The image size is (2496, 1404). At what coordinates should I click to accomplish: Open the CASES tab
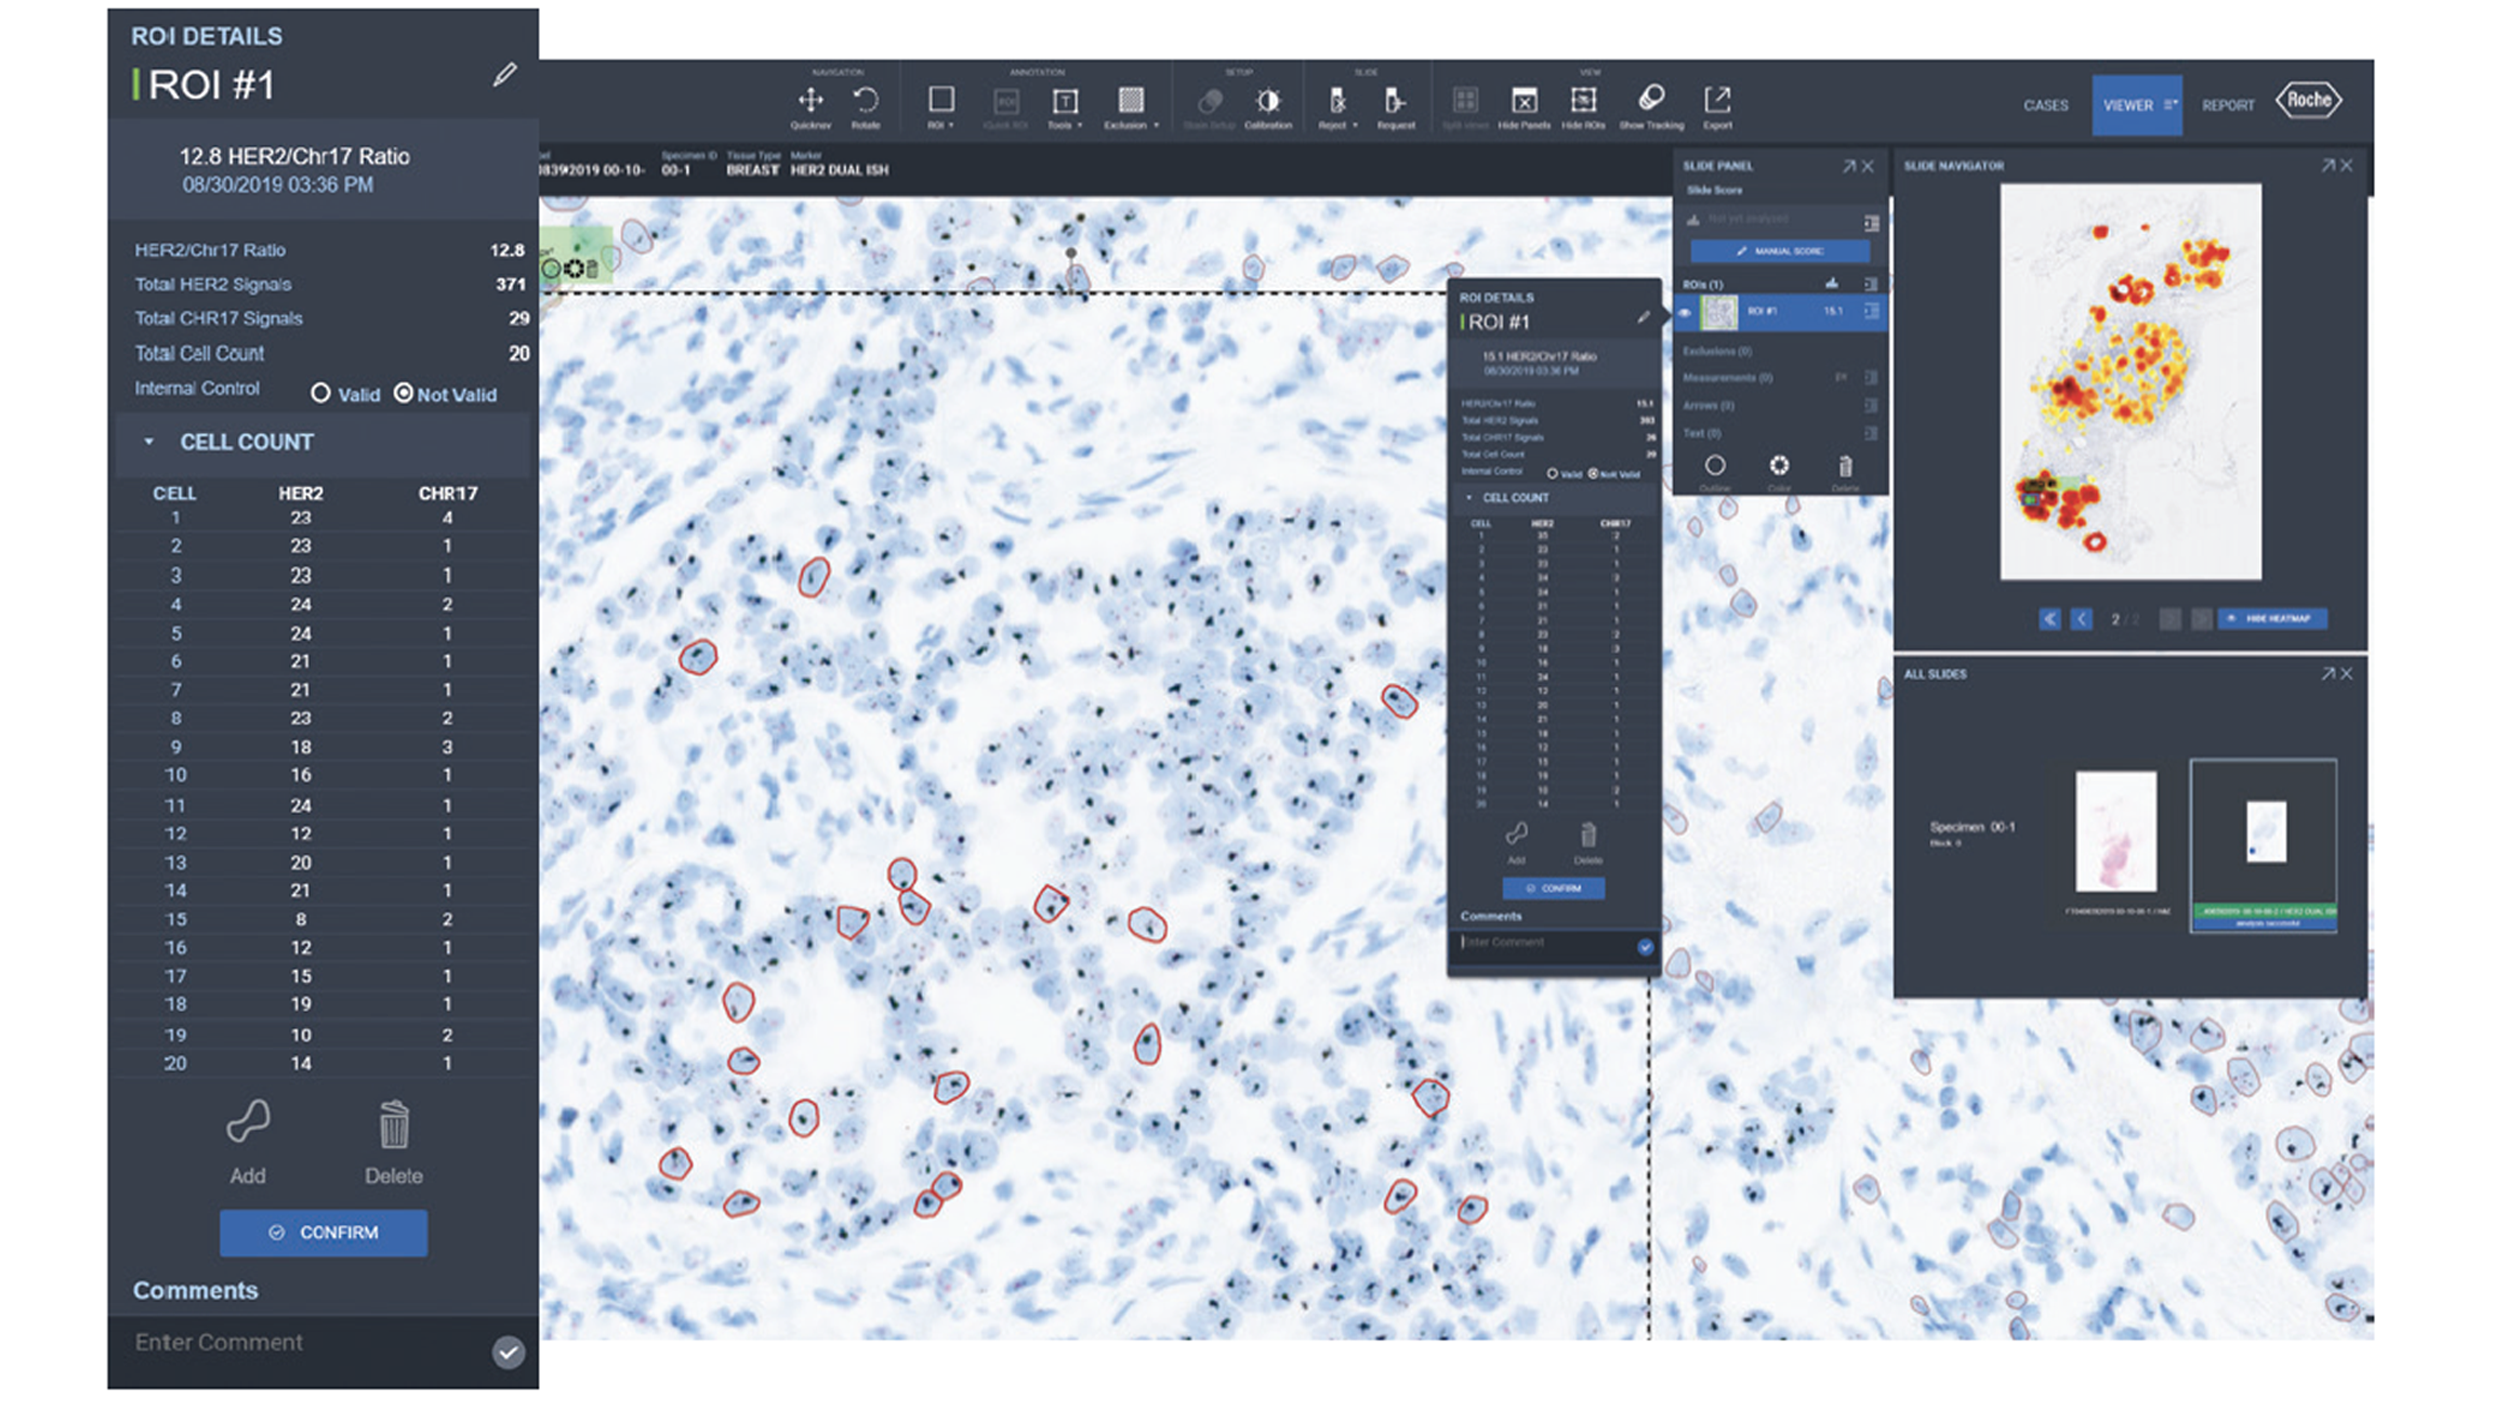point(2046,105)
